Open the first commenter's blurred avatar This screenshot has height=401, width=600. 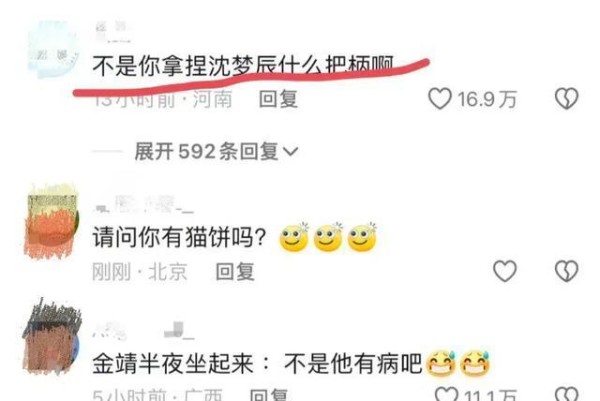pyautogui.click(x=53, y=50)
